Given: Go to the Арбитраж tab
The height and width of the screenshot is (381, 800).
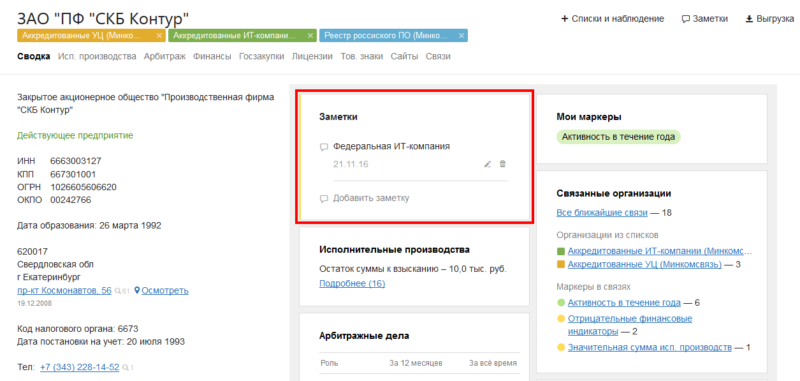Looking at the screenshot, I should click(x=164, y=57).
